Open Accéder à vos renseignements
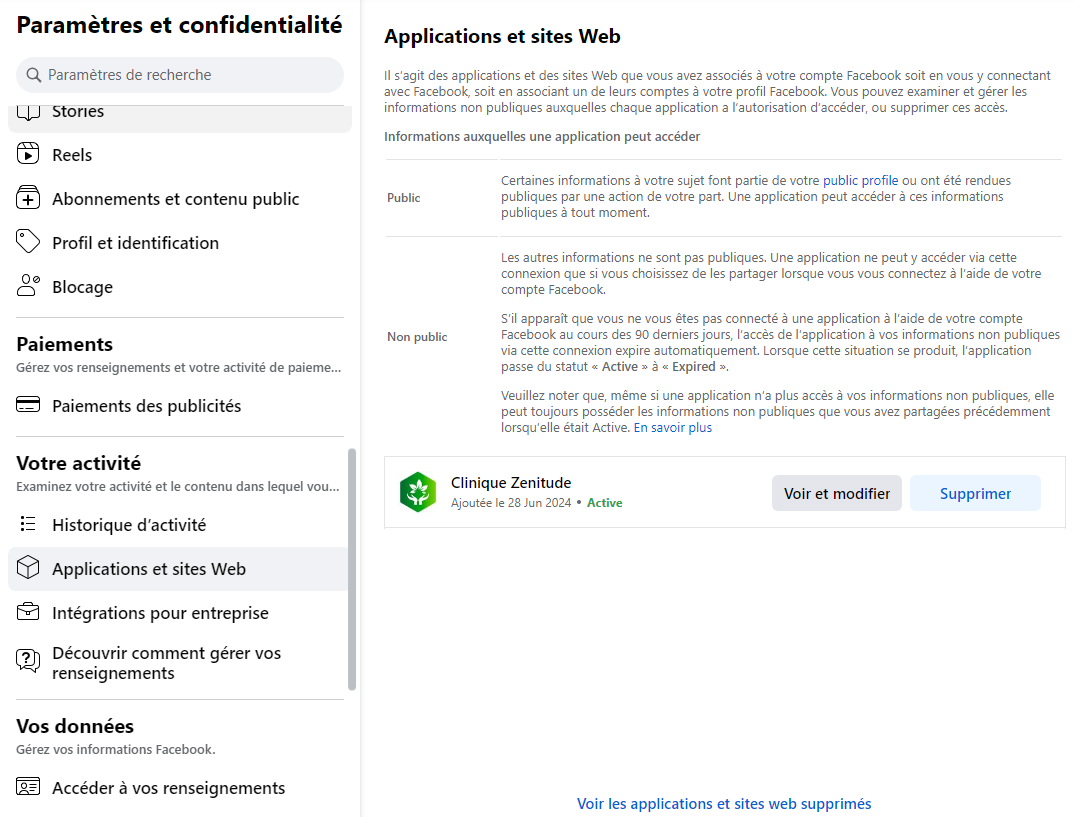The image size is (1075, 817). tap(168, 788)
